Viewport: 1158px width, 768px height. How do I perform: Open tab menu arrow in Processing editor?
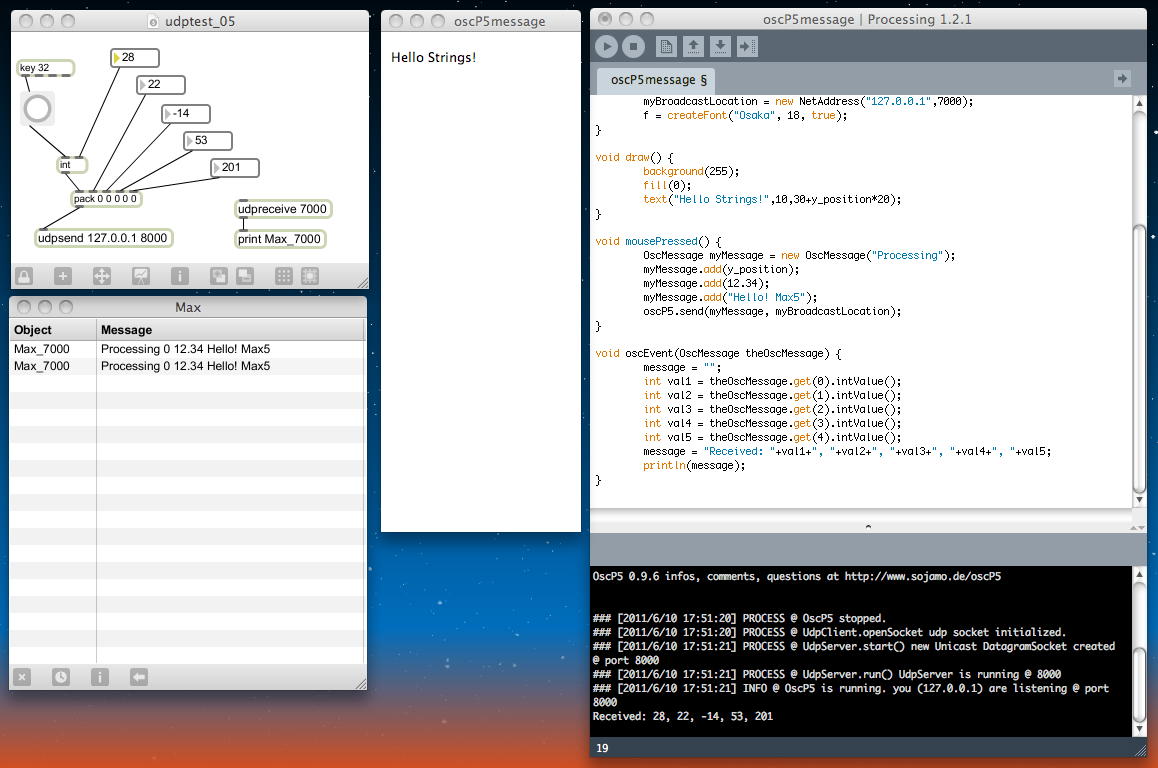click(1122, 79)
